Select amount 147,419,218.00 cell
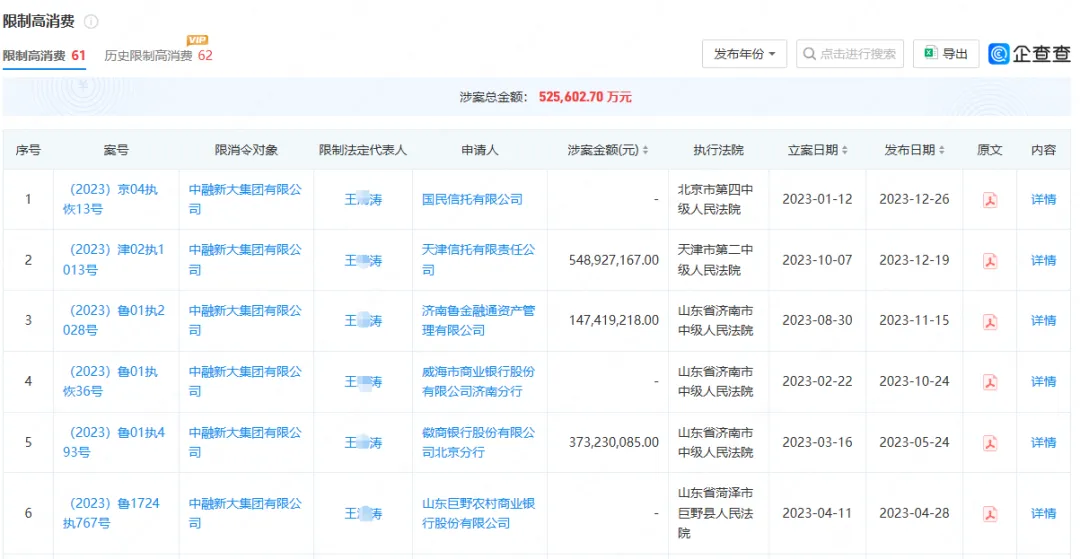 pyautogui.click(x=614, y=321)
